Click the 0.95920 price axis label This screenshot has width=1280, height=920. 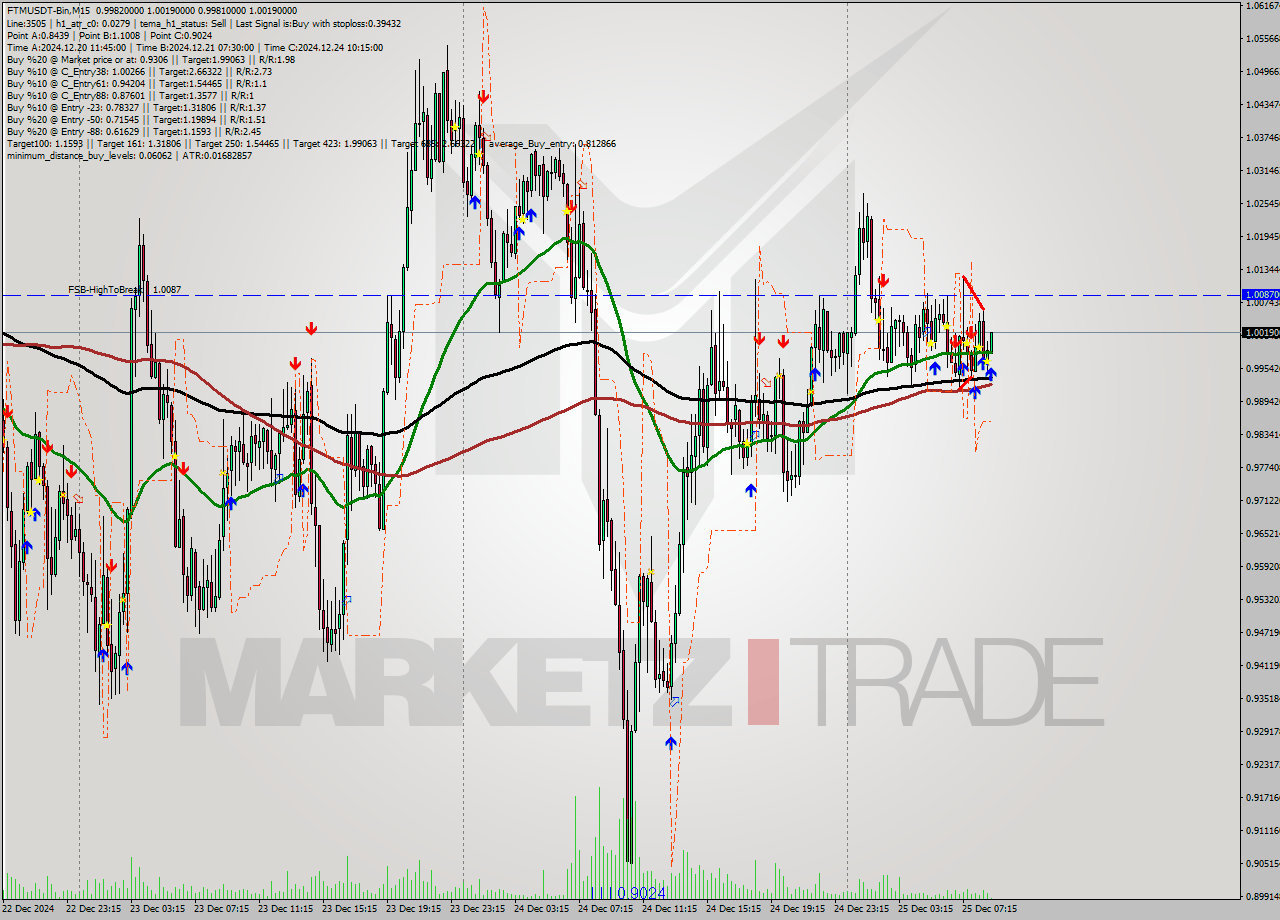[1261, 566]
